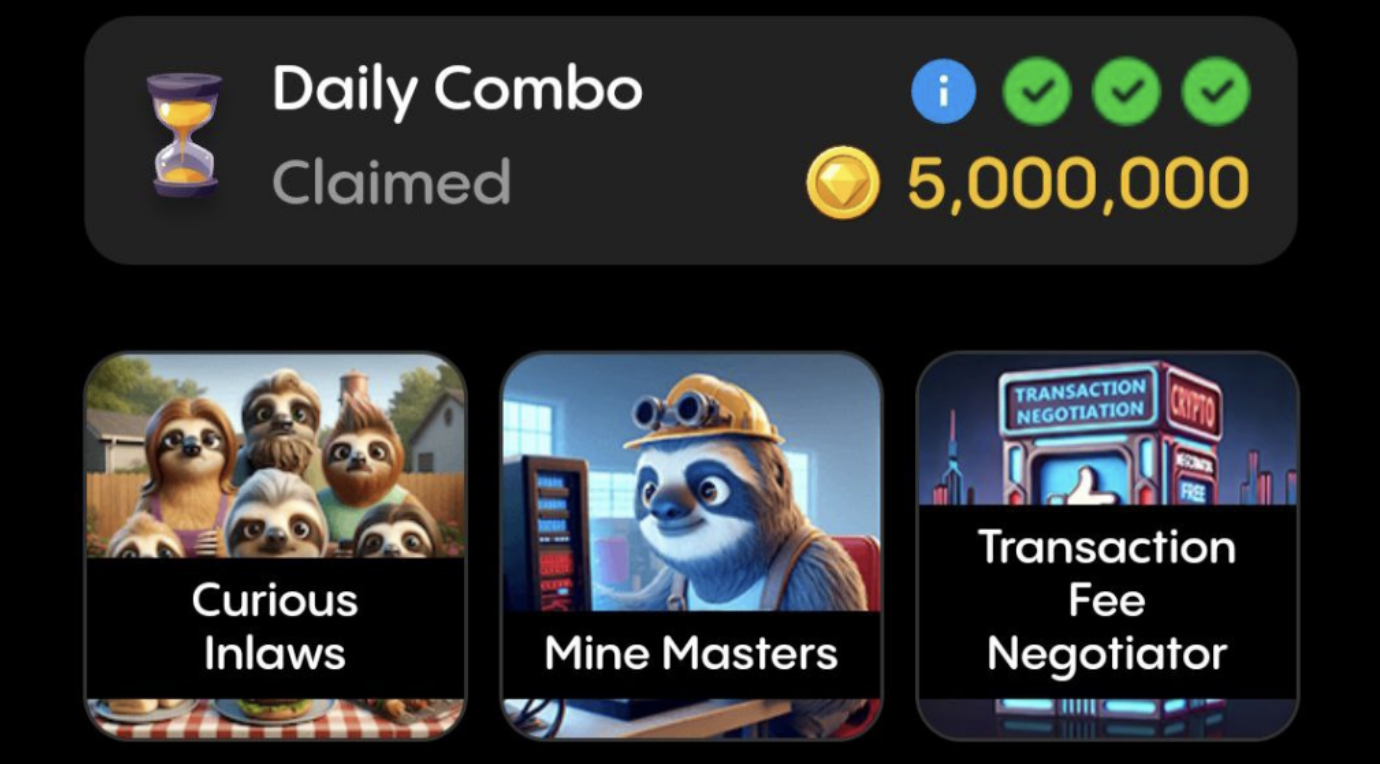Click the middle green combo checkmark

(x=1126, y=91)
